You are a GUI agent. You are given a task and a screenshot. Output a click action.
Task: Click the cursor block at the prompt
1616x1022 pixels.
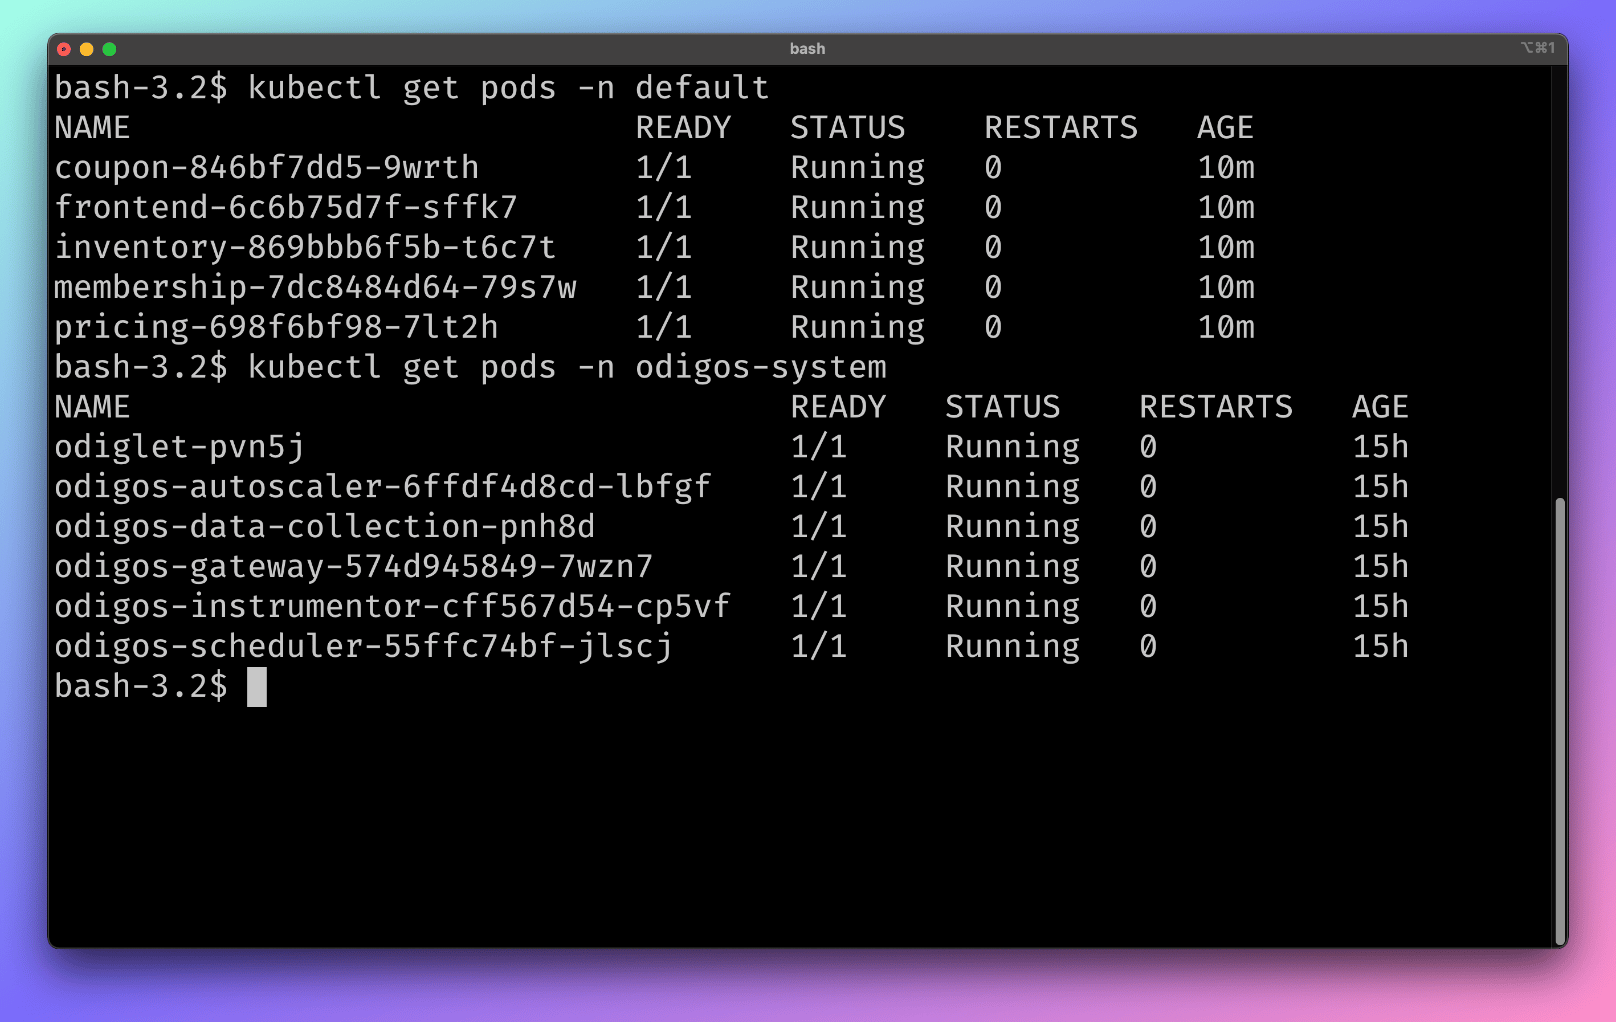click(257, 687)
